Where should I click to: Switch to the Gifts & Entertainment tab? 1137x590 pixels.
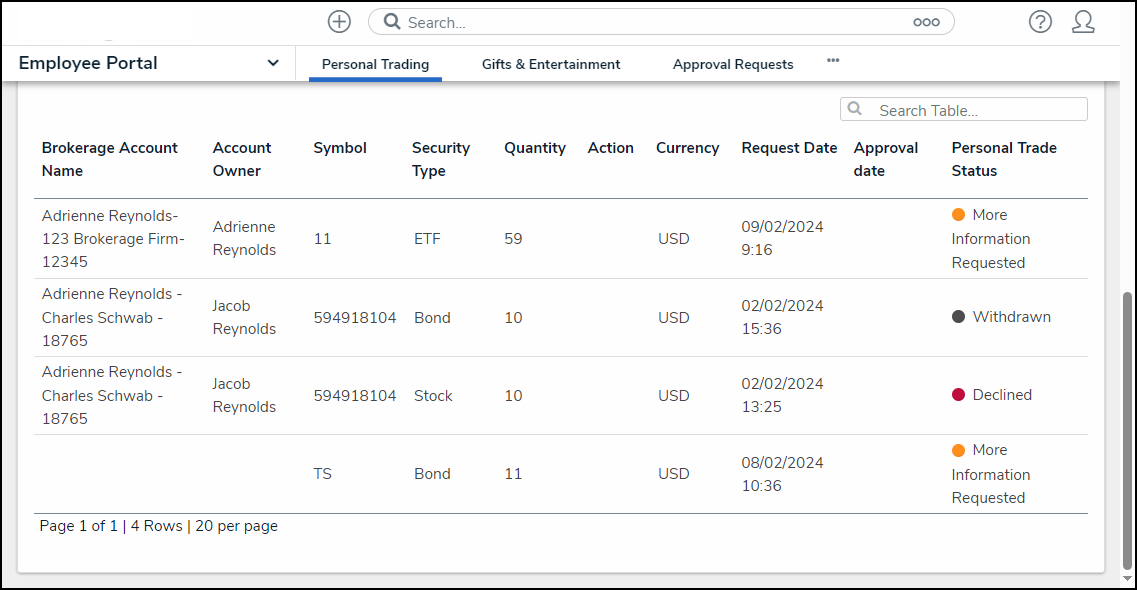point(550,64)
